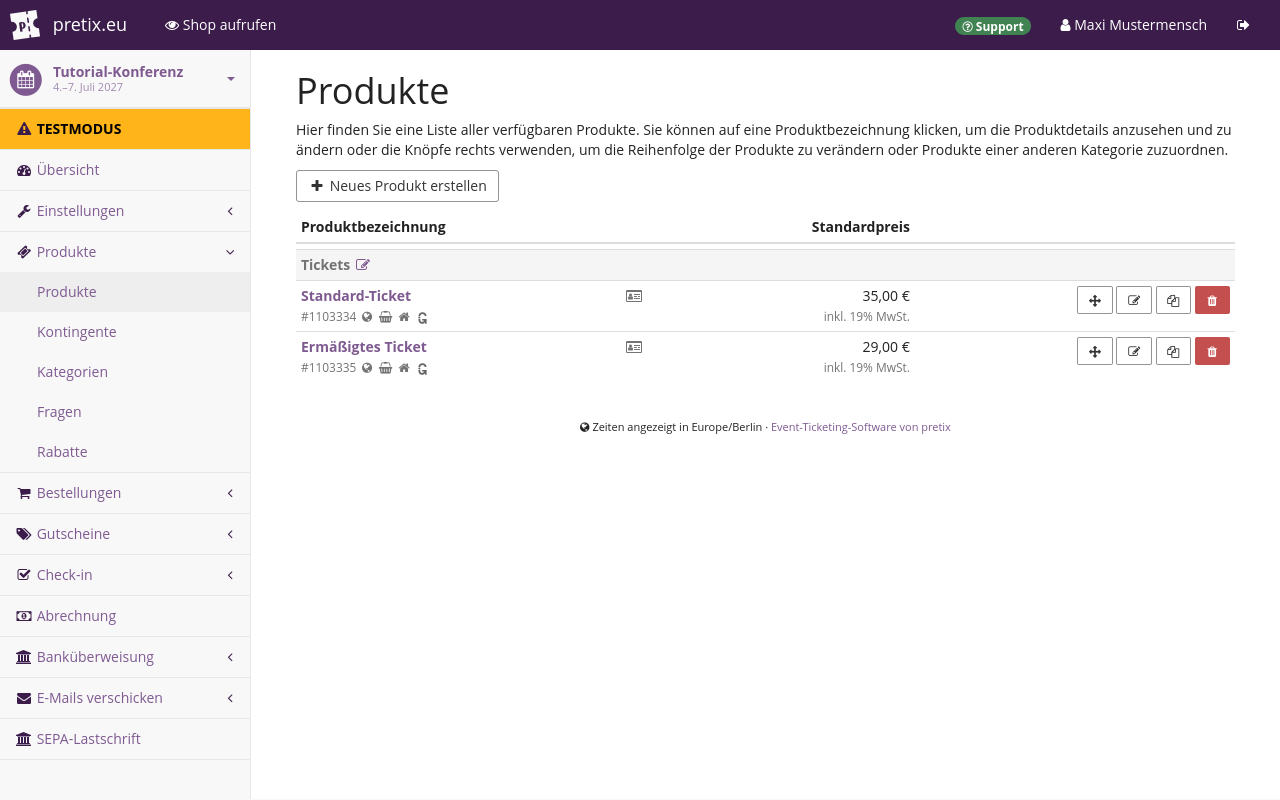The width and height of the screenshot is (1280, 800).
Task: Open the Standard-Ticket product link
Action: click(356, 296)
